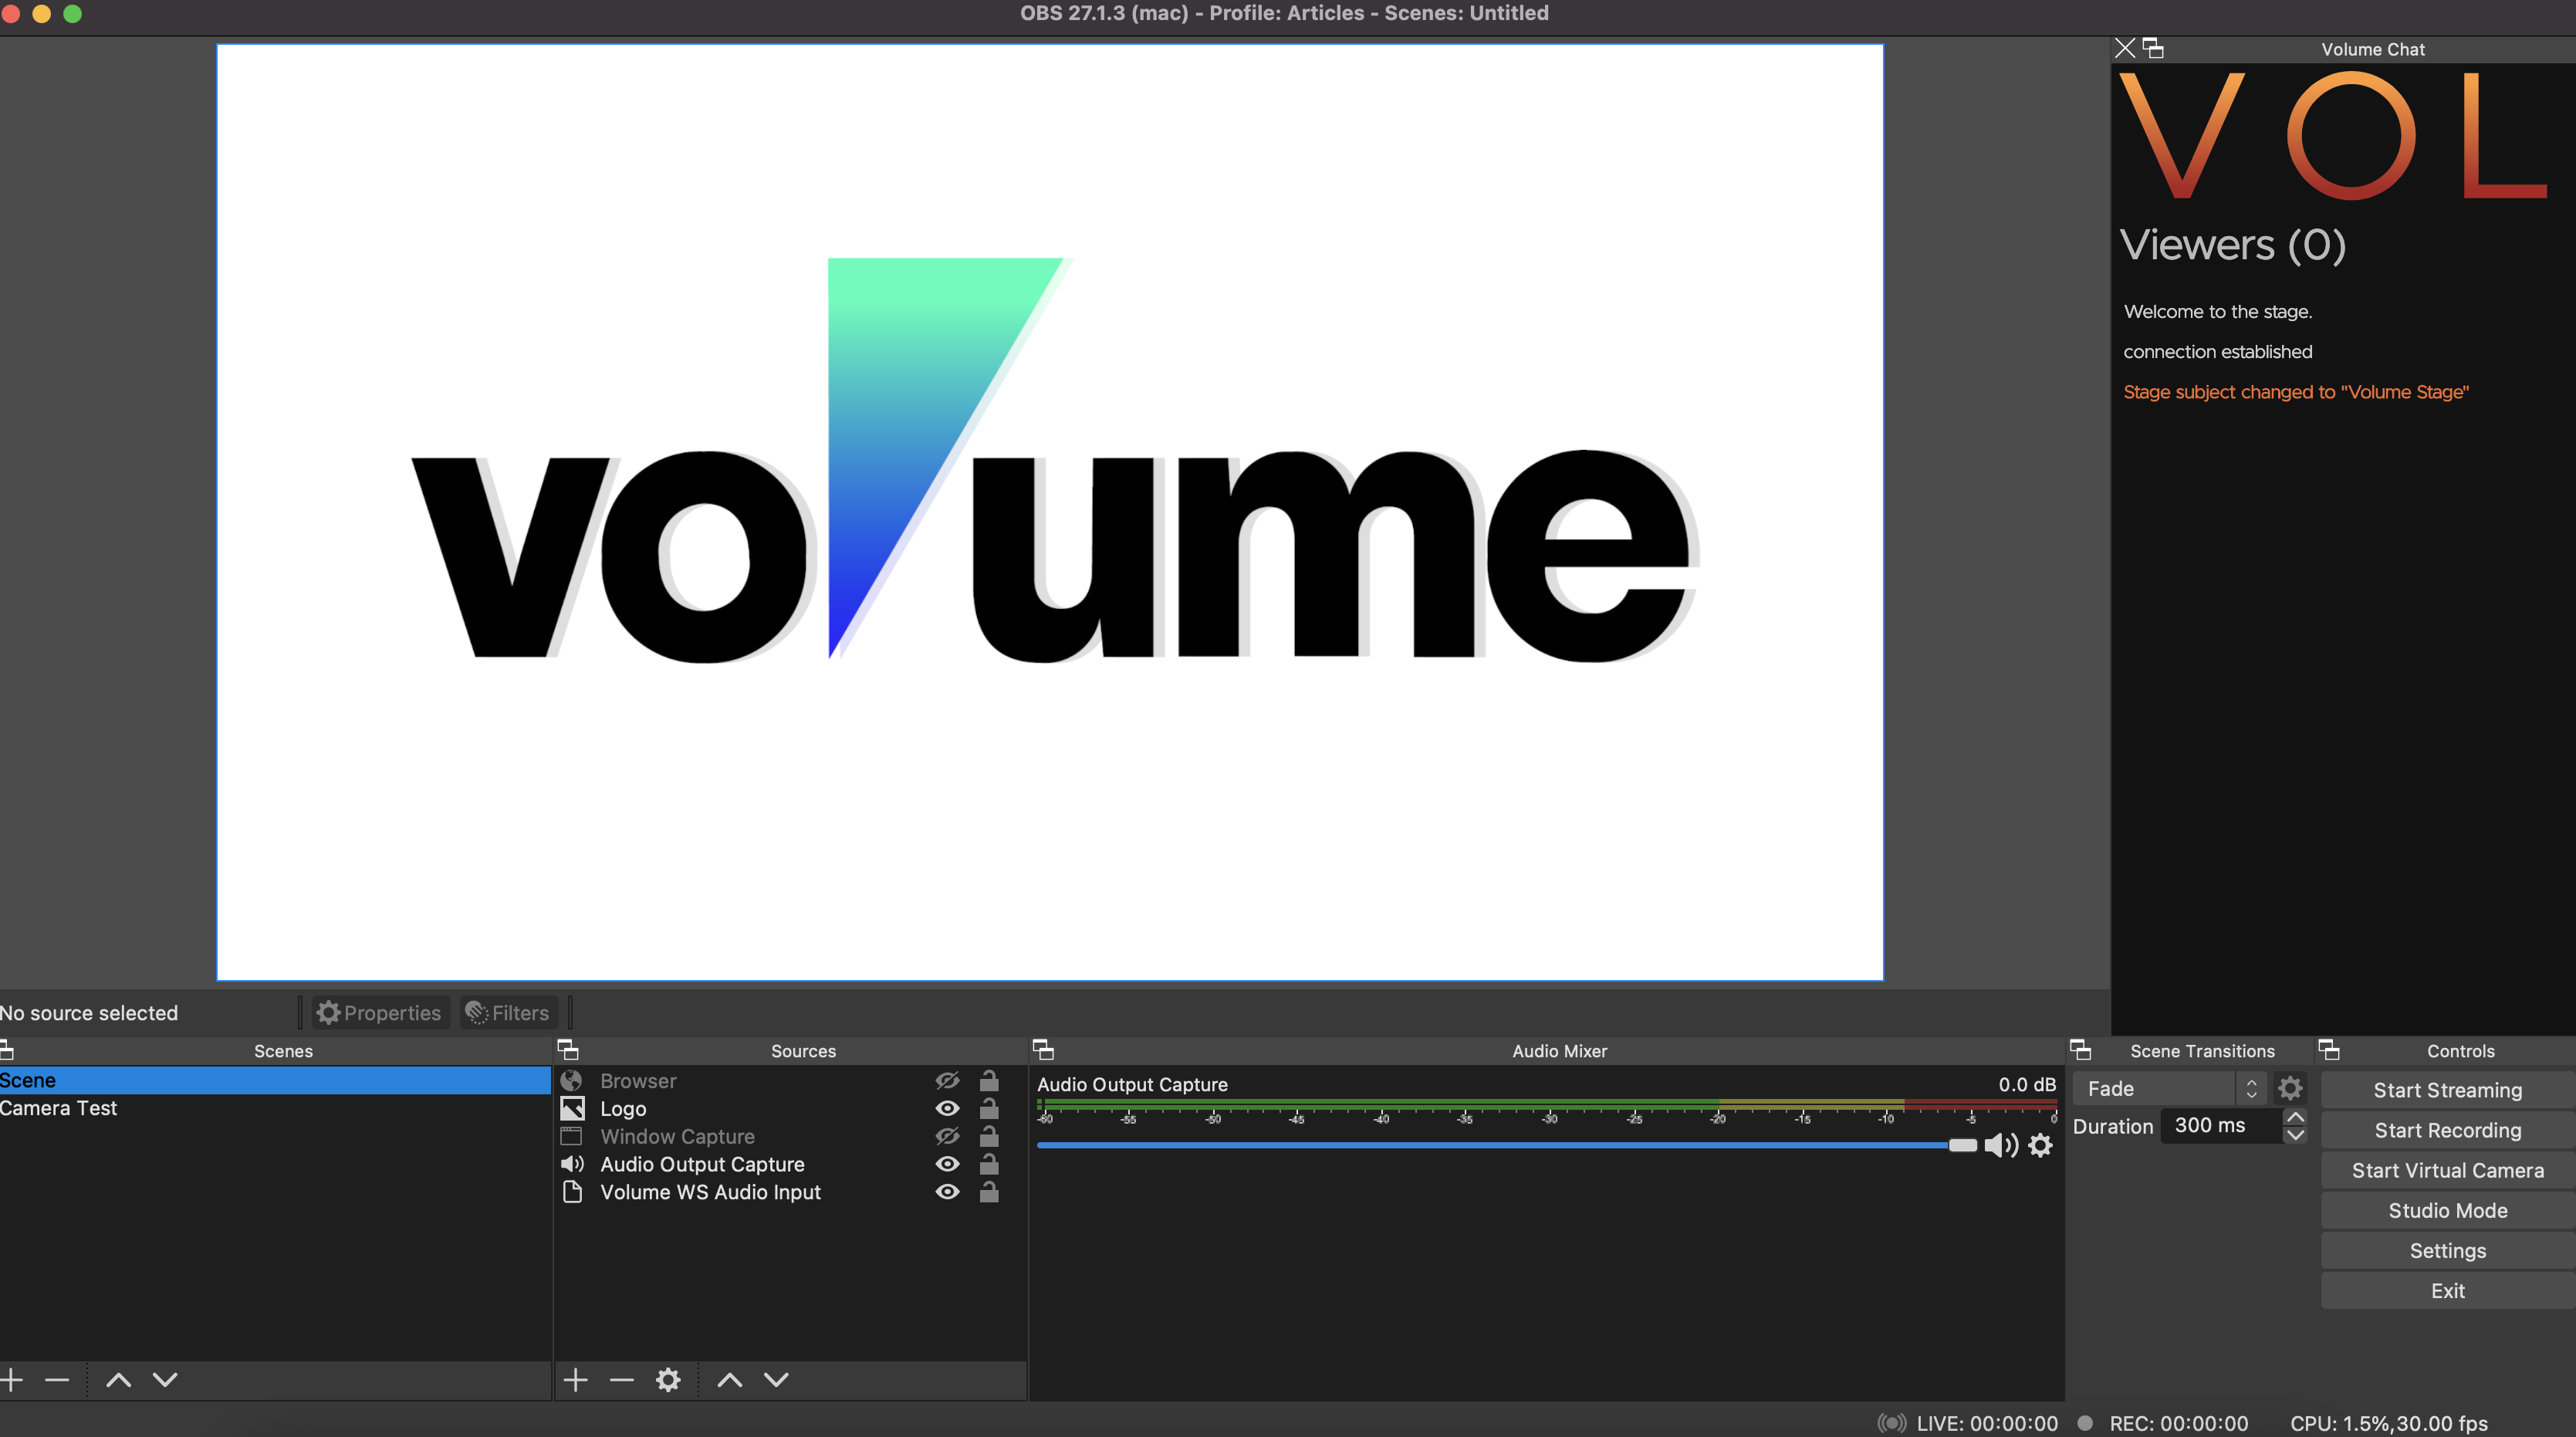
Task: Open OBS Settings
Action: 2447,1250
